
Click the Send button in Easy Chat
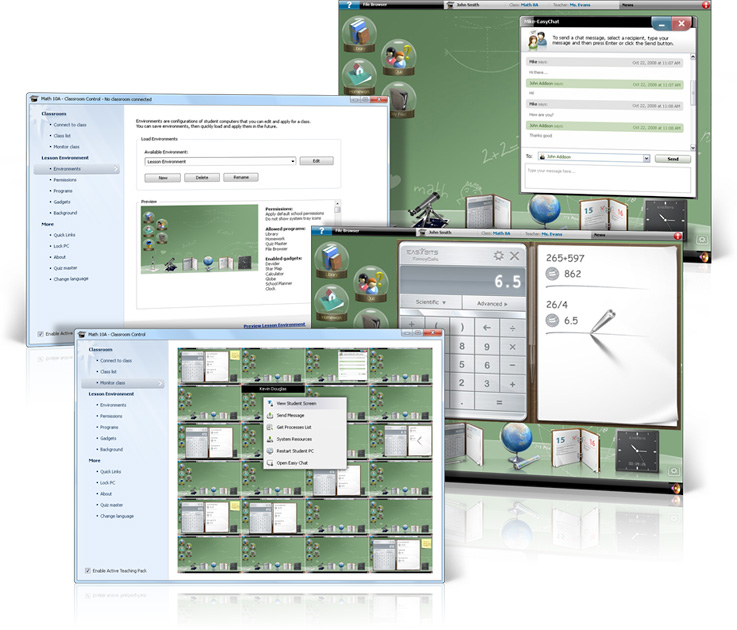[x=672, y=158]
